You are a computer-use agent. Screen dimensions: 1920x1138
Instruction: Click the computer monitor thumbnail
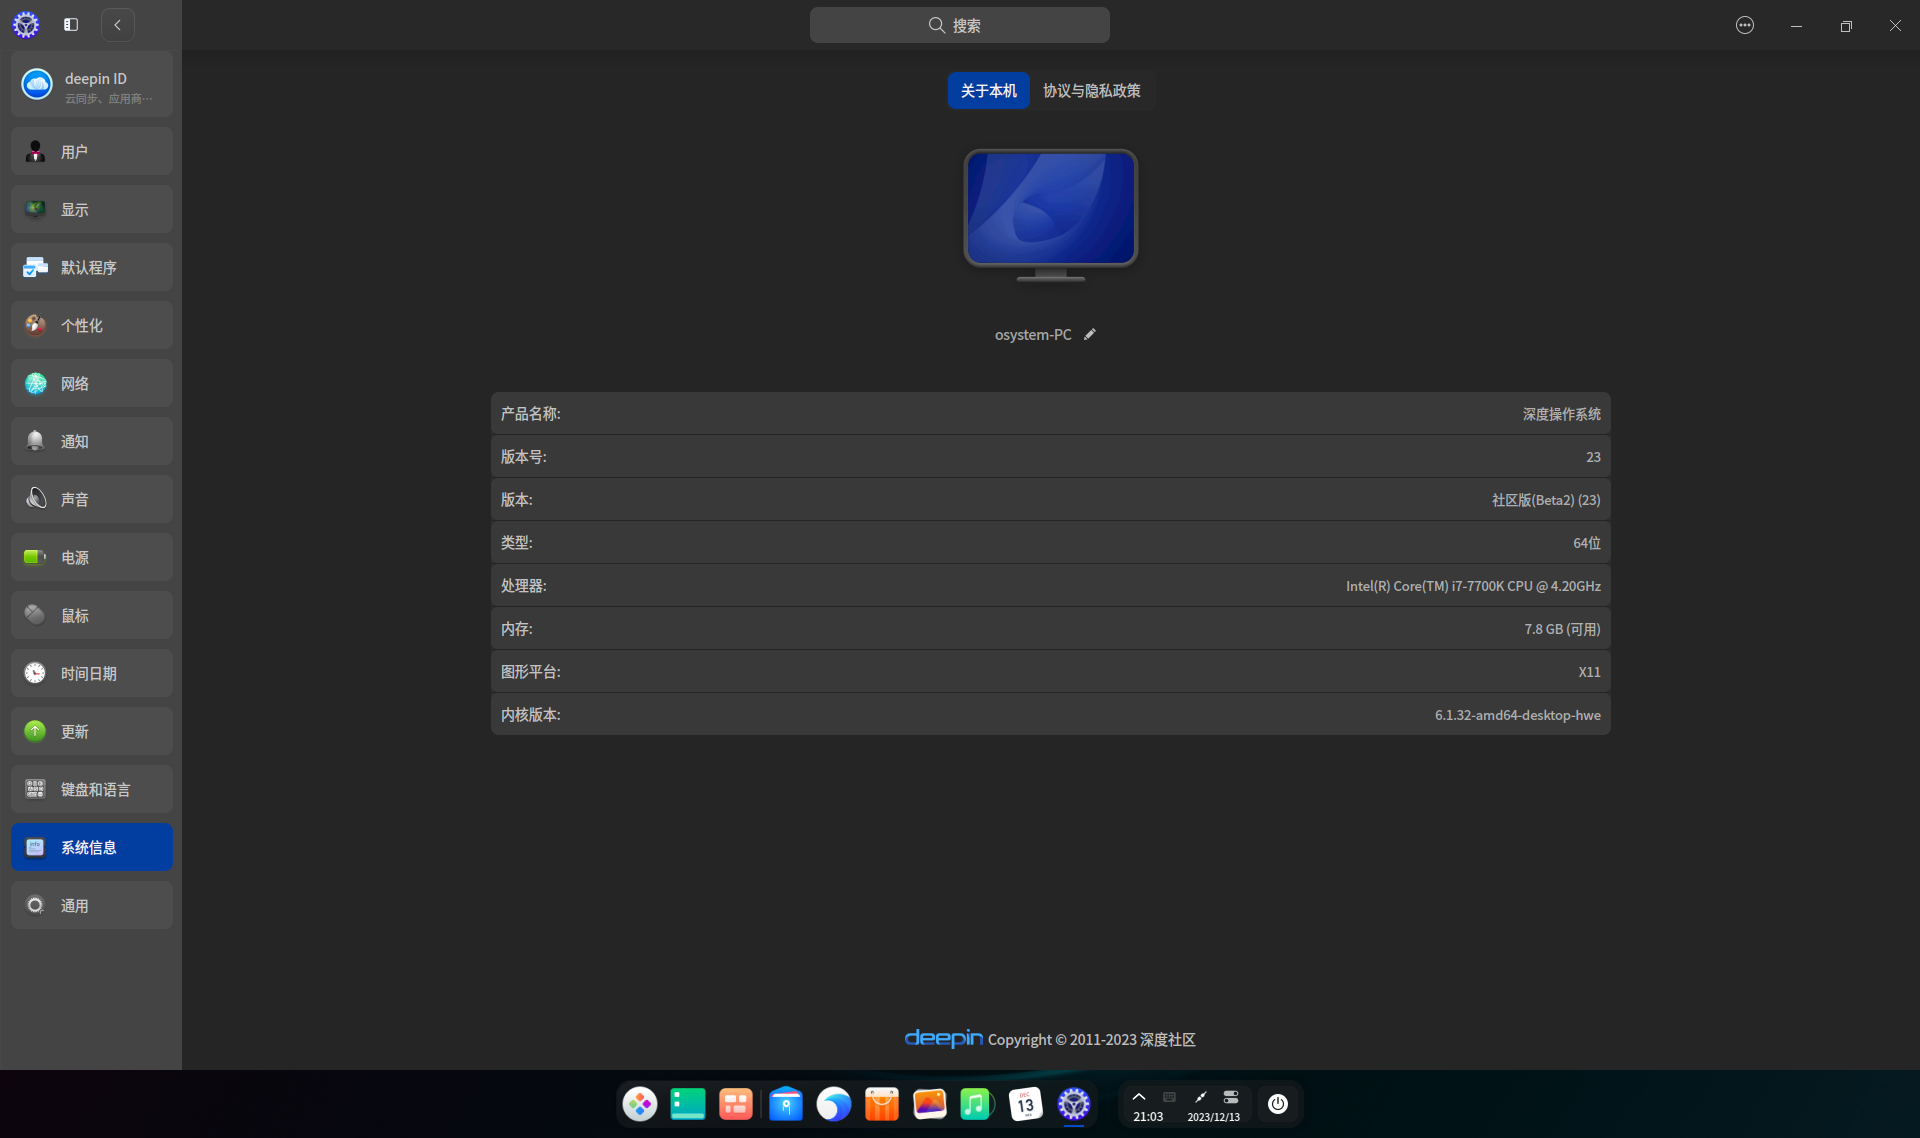point(1050,214)
